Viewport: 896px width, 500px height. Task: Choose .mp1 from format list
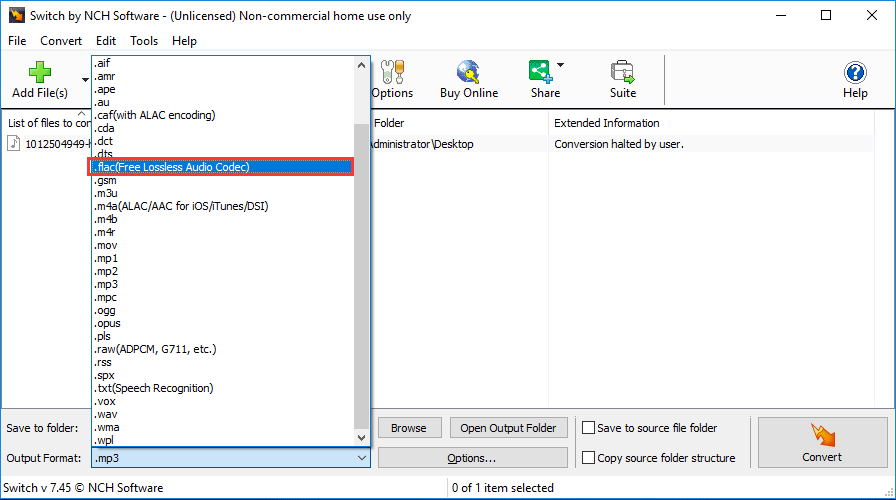(x=223, y=258)
